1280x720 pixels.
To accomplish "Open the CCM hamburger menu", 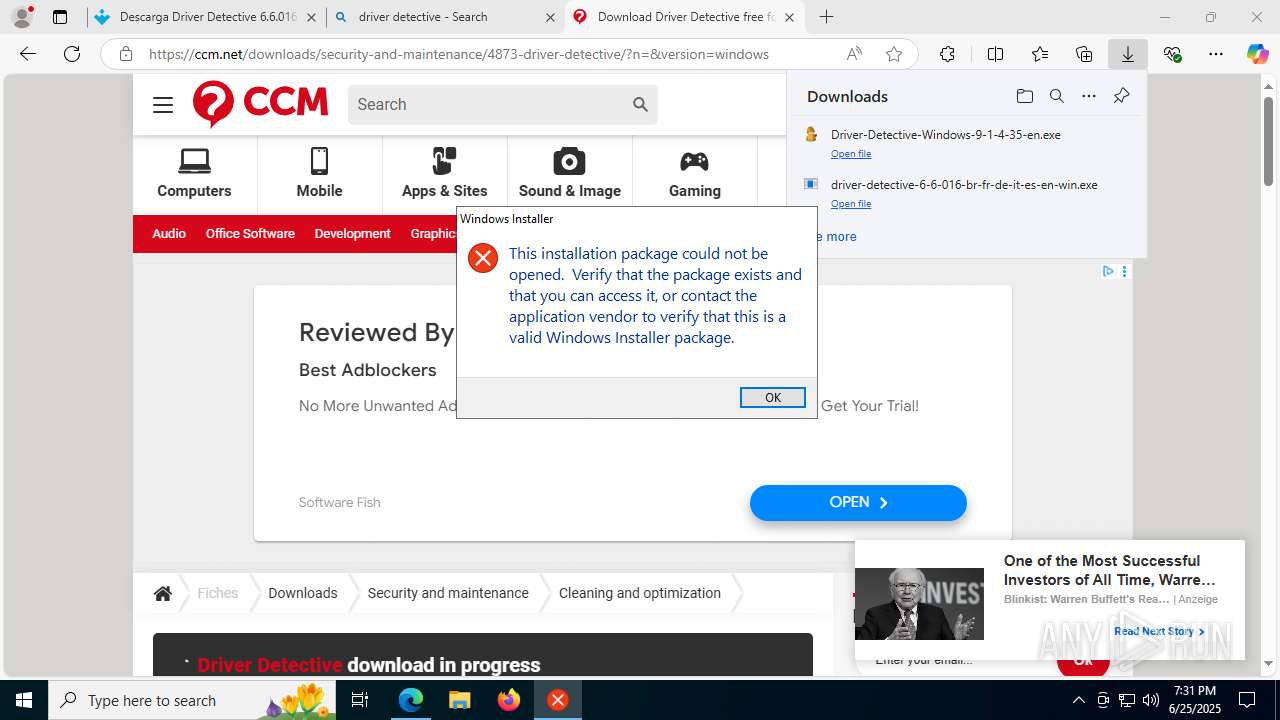I will 163,104.
